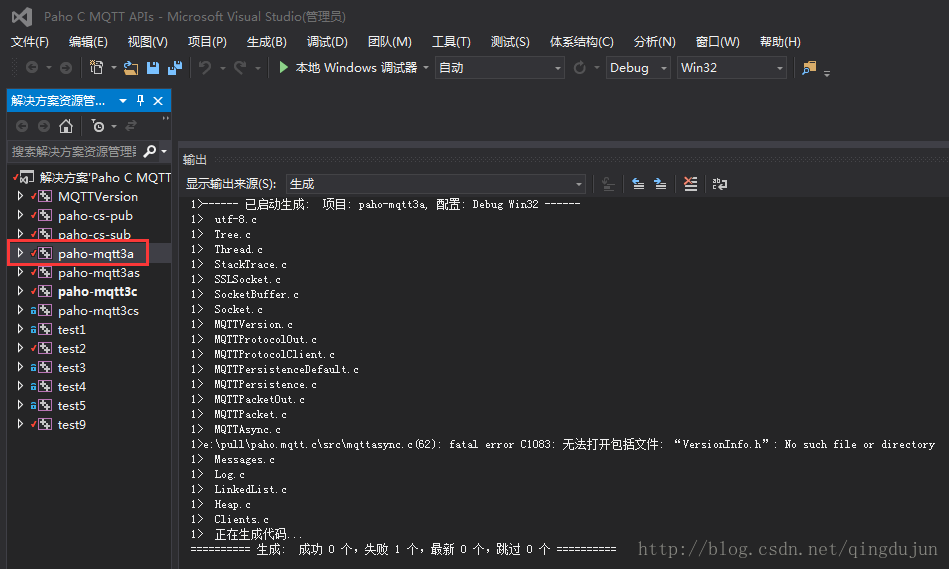
Task: Close the Solution Explorer panel
Action: click(x=158, y=100)
